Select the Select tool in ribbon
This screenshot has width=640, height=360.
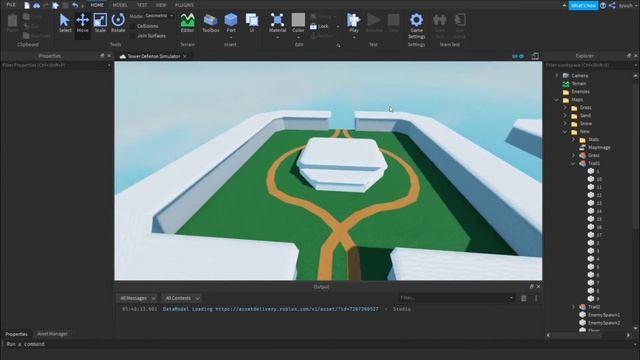[x=64, y=23]
